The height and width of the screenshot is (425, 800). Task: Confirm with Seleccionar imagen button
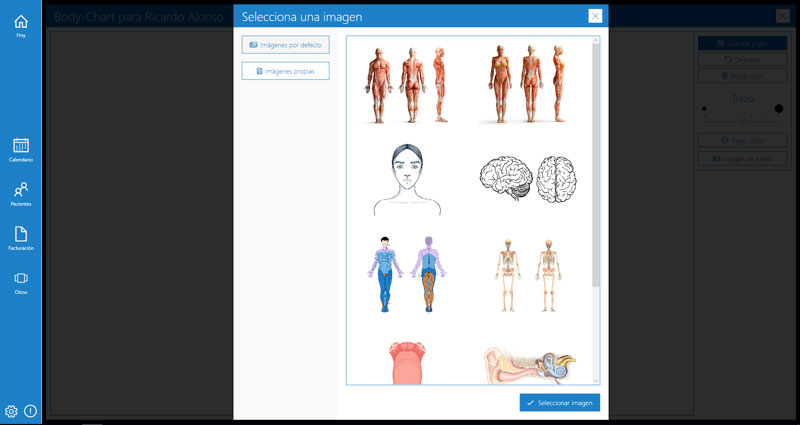[560, 403]
